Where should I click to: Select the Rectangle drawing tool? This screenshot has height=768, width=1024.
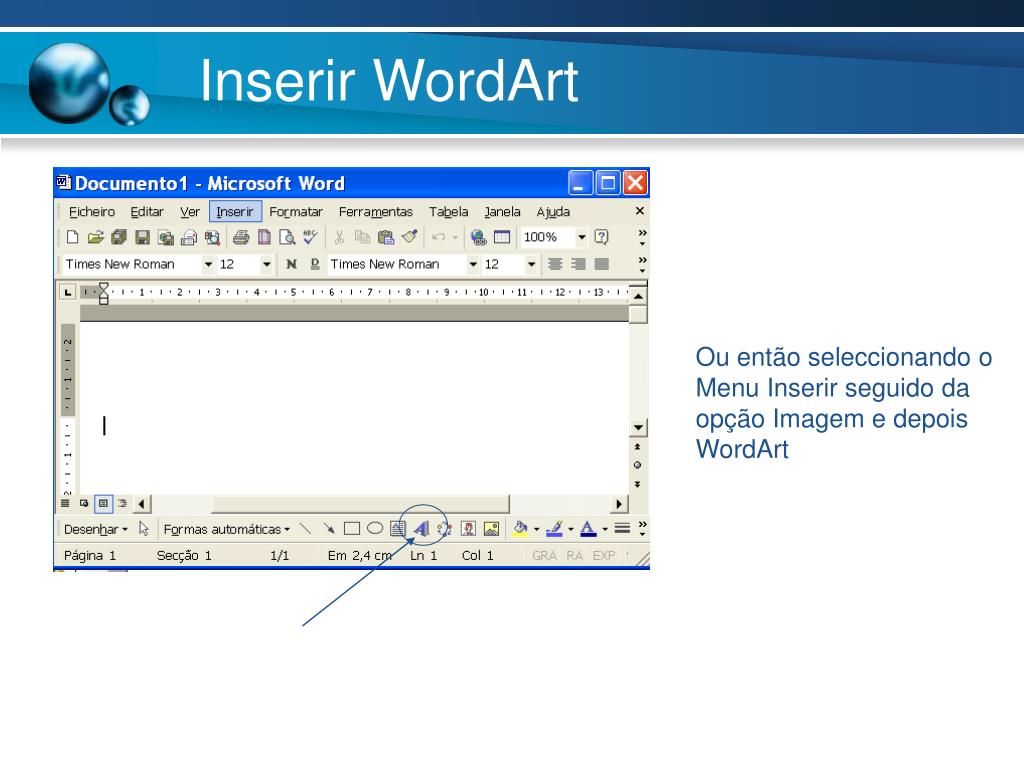[x=352, y=528]
